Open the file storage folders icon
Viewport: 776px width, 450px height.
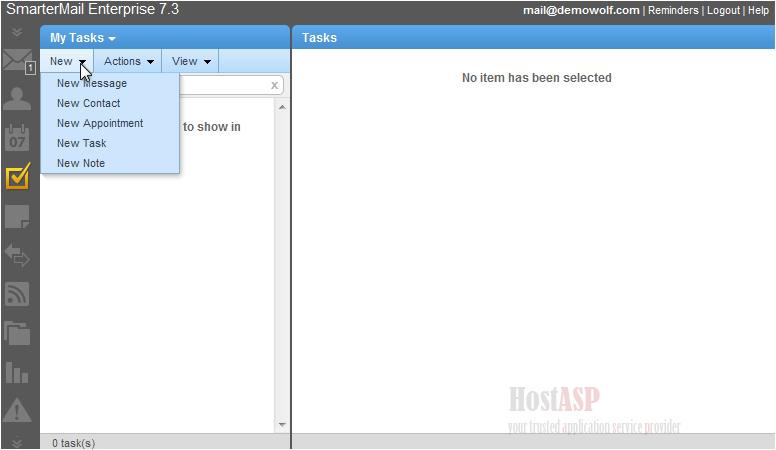[x=17, y=333]
